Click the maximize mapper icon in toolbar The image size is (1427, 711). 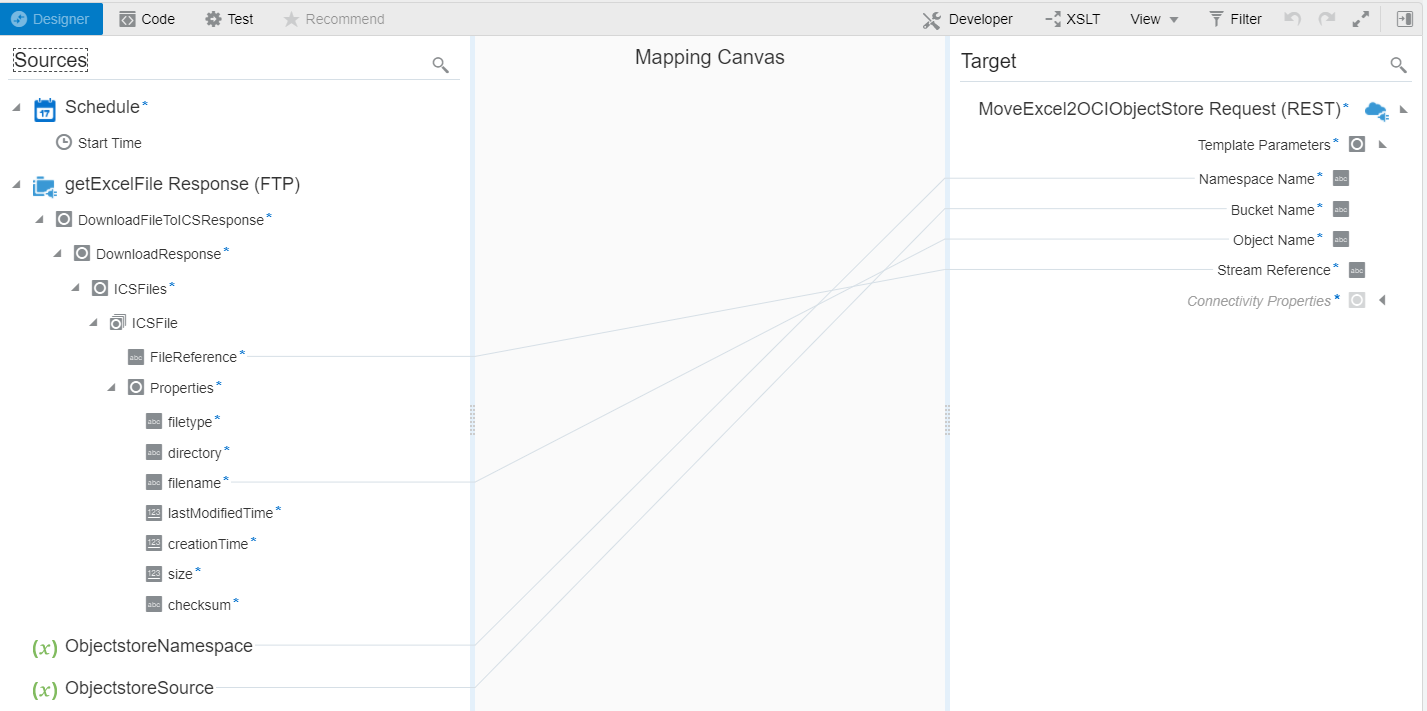point(1360,19)
